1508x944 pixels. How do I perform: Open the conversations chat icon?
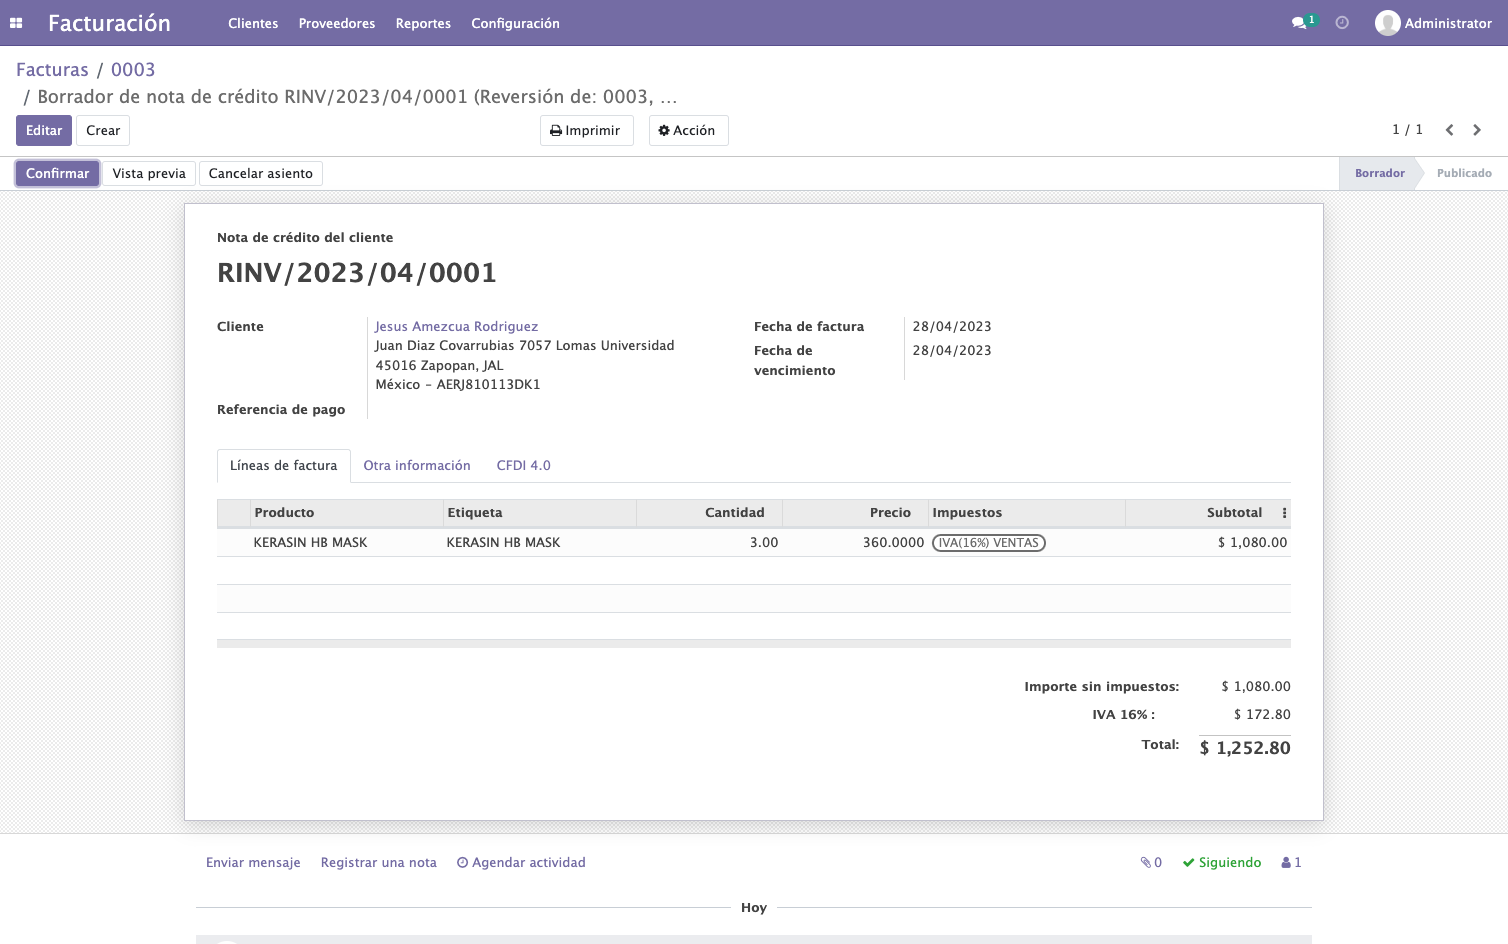[1299, 23]
